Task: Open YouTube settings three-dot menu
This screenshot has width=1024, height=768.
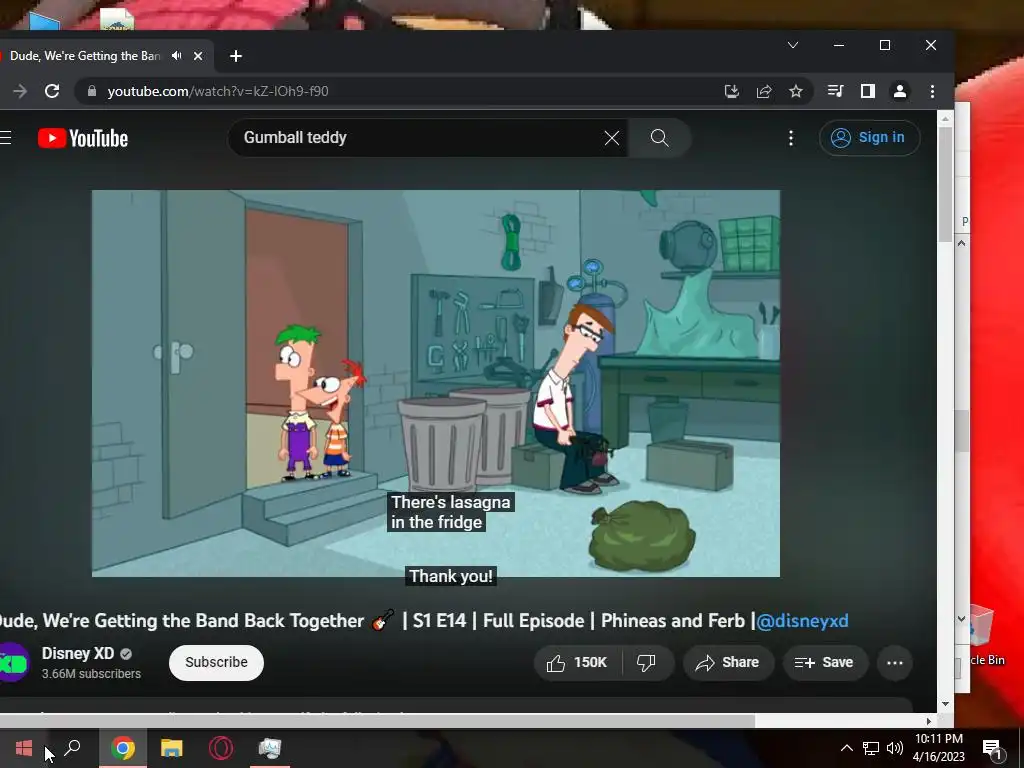Action: coord(791,138)
